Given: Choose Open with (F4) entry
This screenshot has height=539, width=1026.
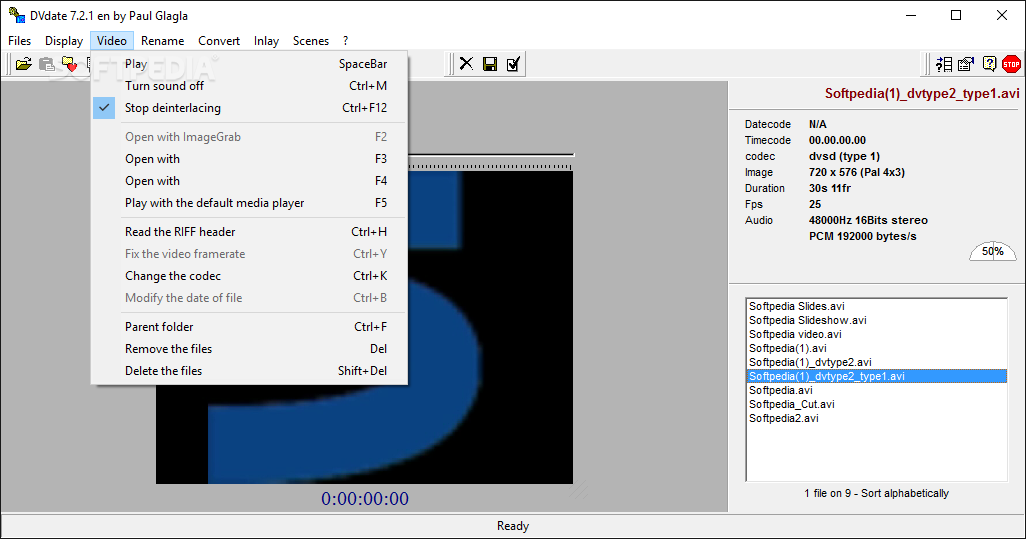Looking at the screenshot, I should tap(249, 181).
